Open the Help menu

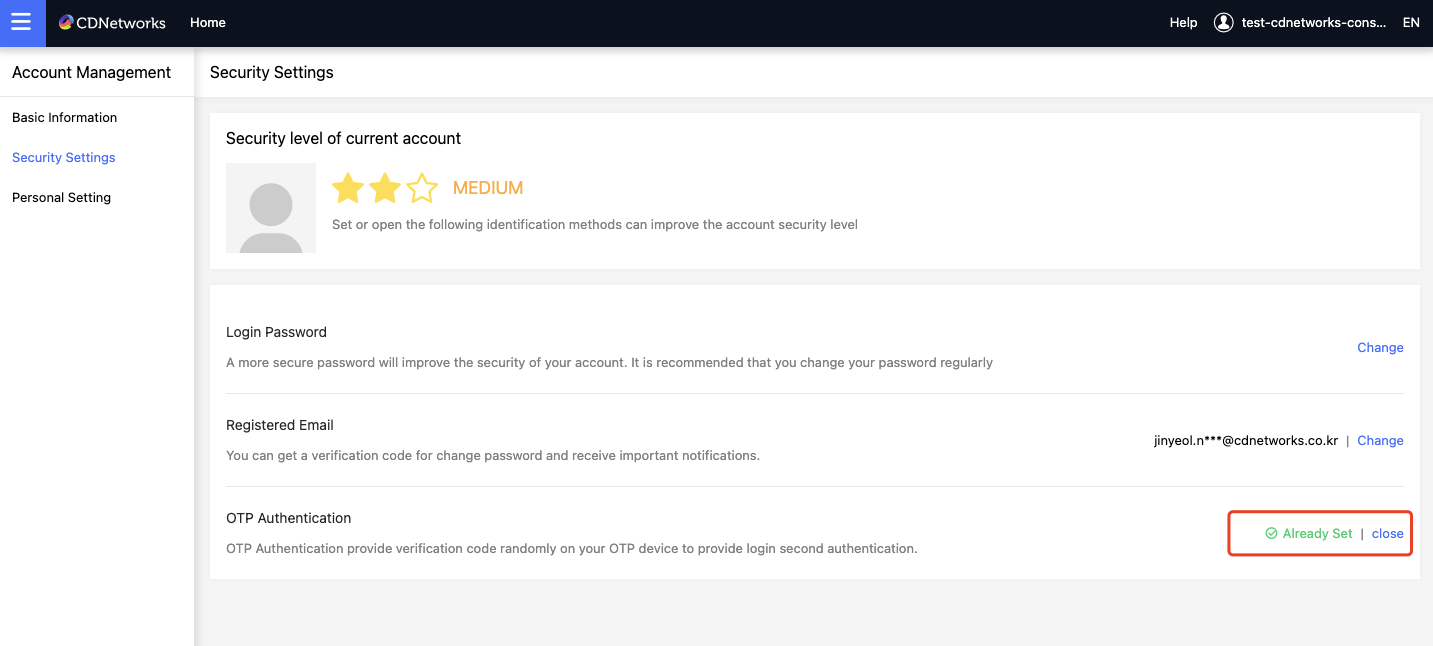(x=1183, y=23)
